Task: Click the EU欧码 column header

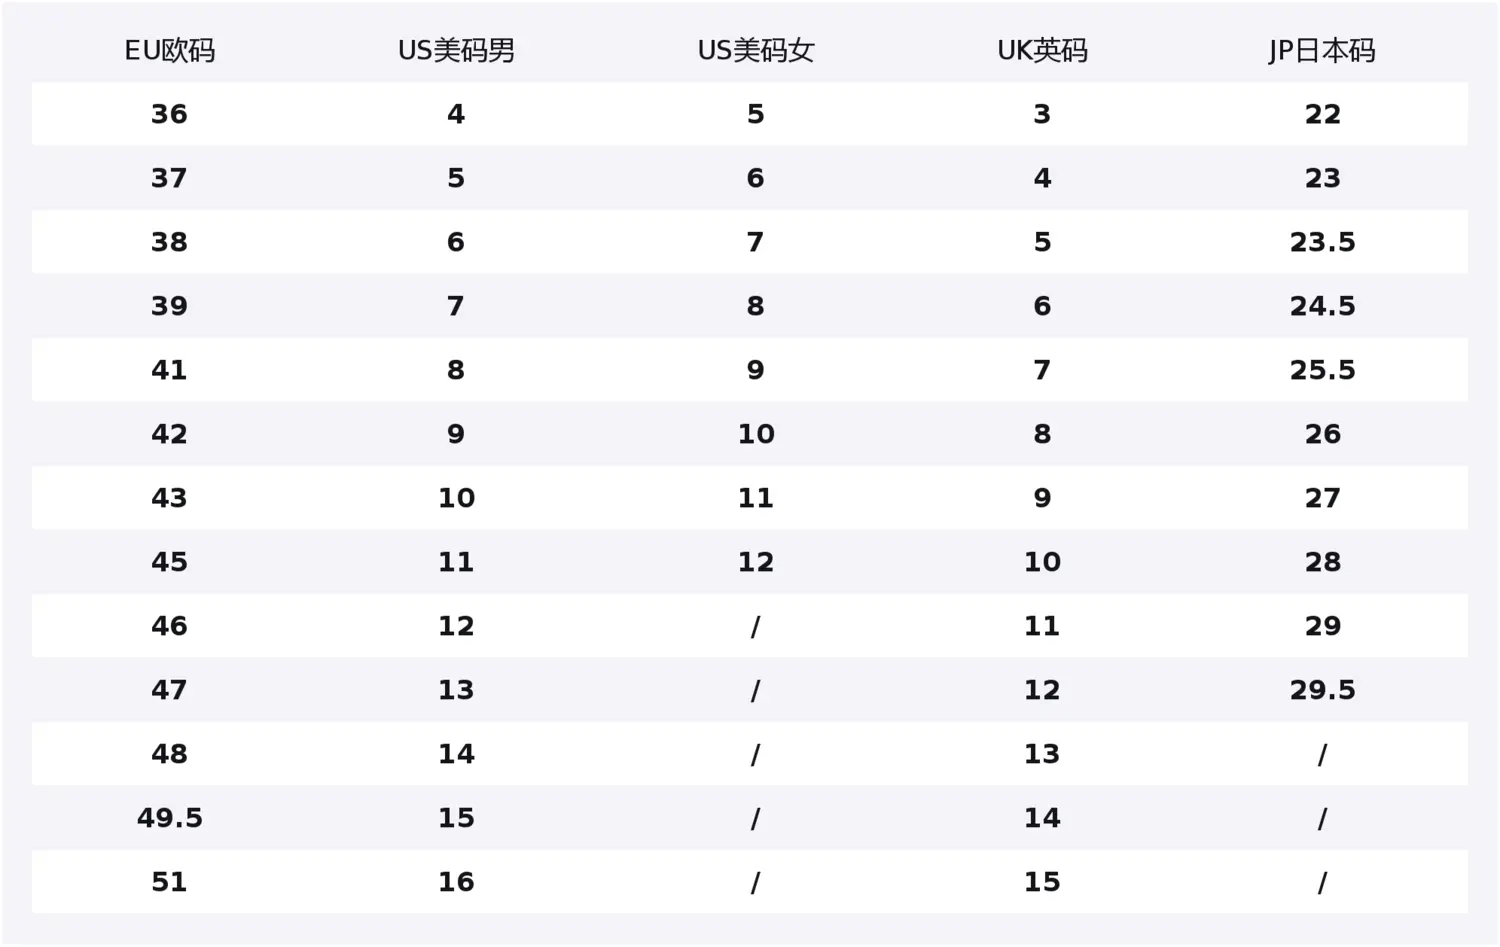Action: click(x=169, y=50)
